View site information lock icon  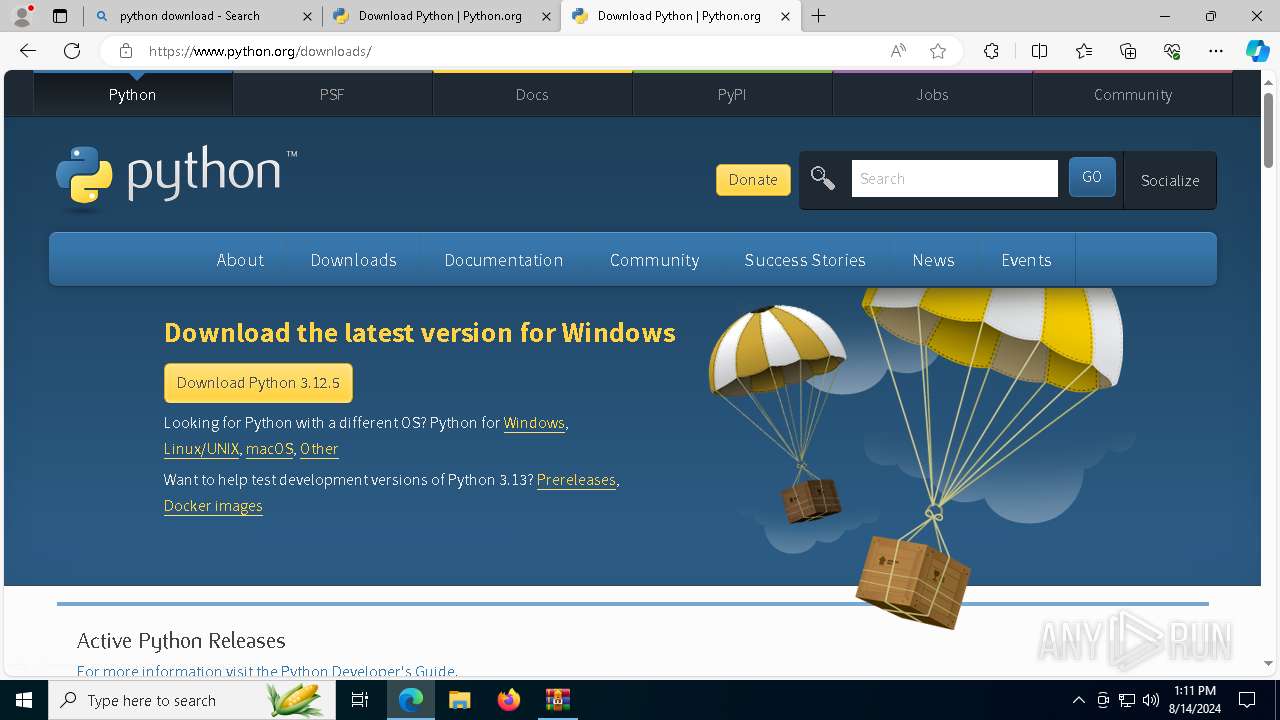point(125,51)
